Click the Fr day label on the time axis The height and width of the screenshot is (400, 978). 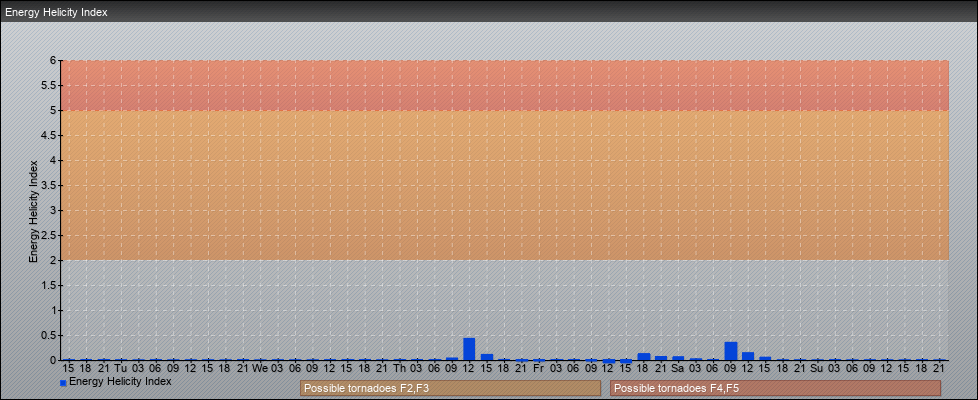[x=539, y=368]
